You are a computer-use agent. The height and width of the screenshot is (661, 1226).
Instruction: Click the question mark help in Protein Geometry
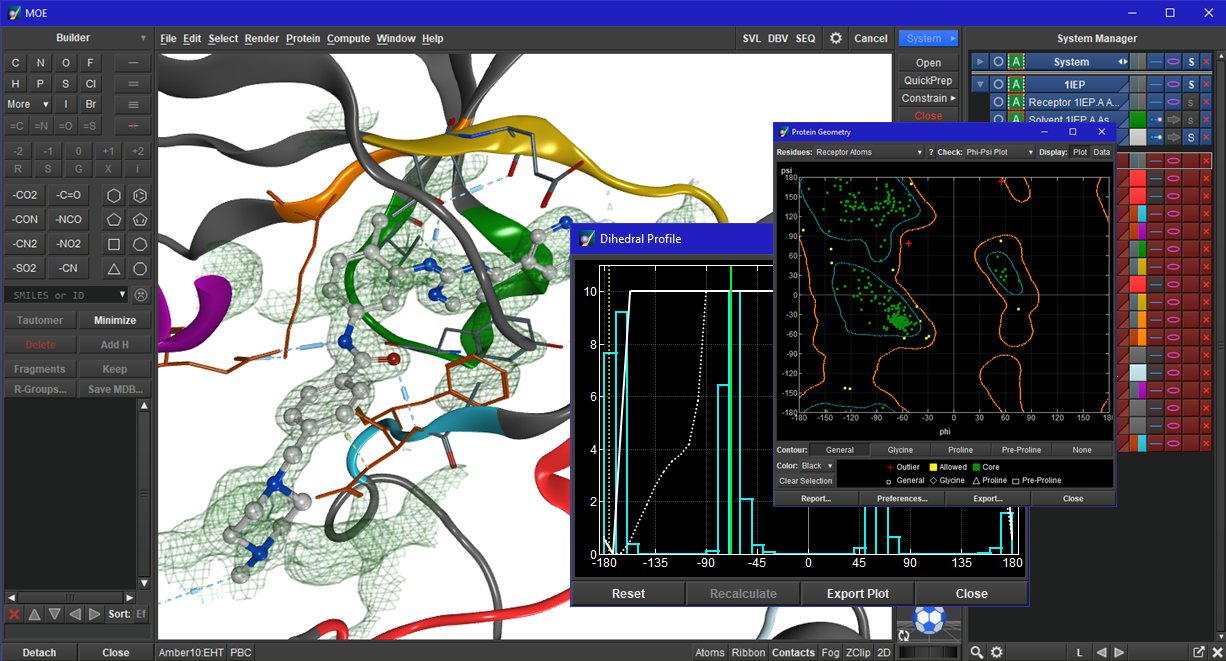[931, 152]
